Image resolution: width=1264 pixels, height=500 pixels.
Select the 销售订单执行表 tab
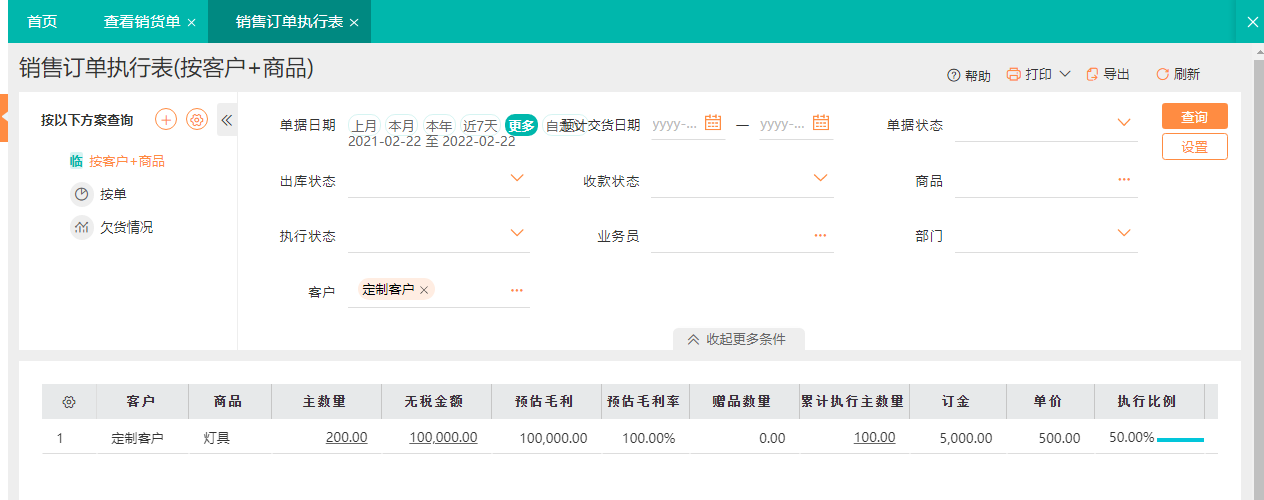tap(289, 21)
